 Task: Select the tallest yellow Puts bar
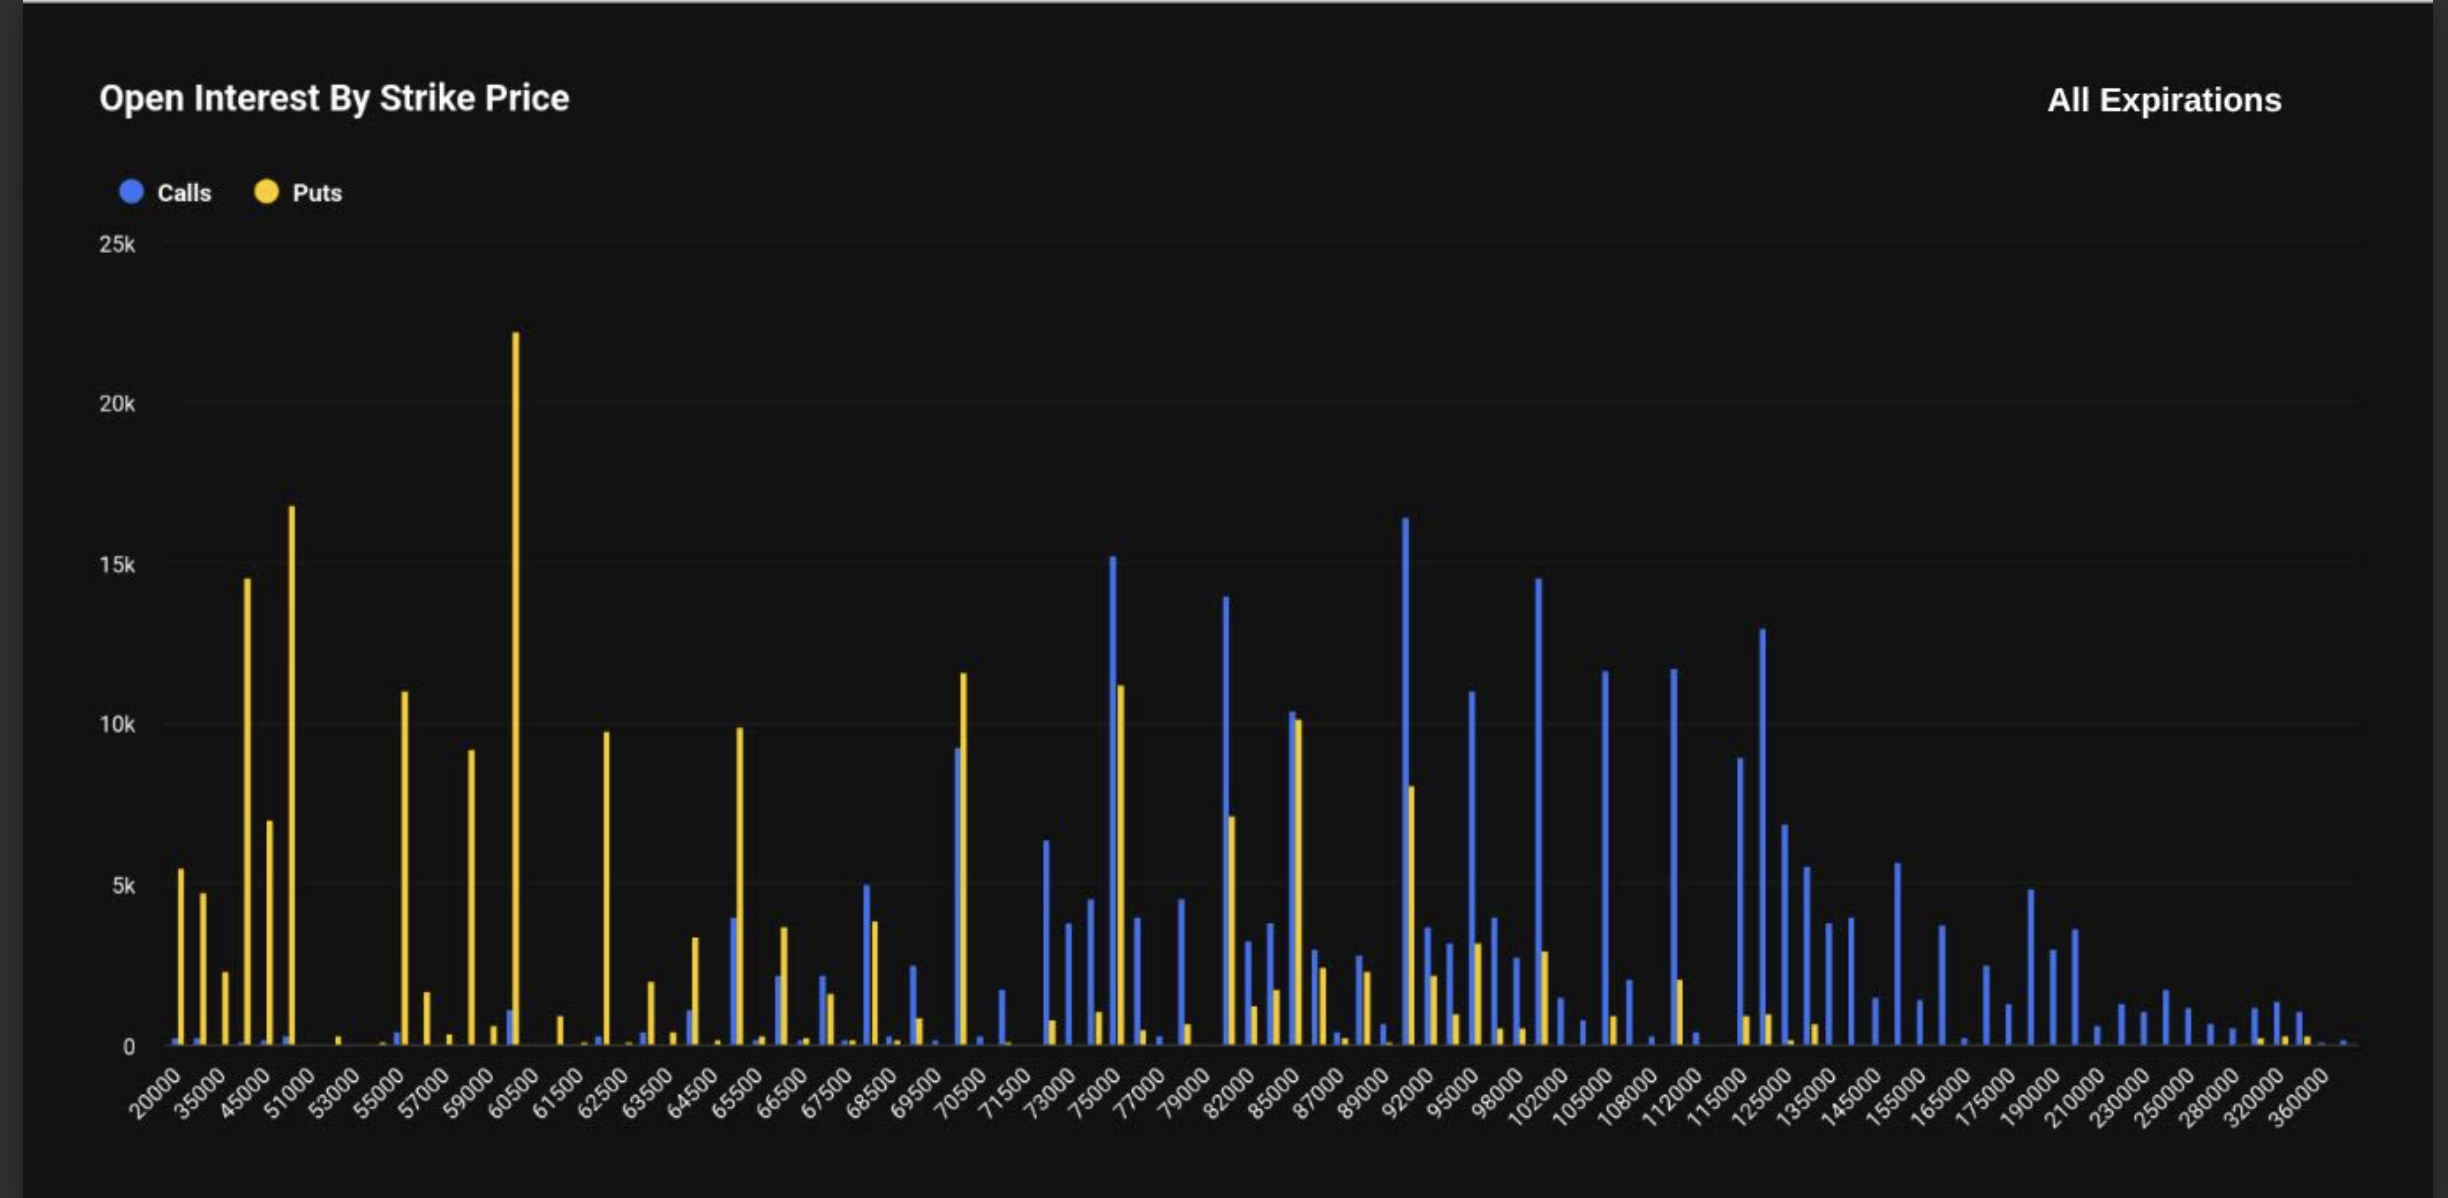tap(516, 688)
